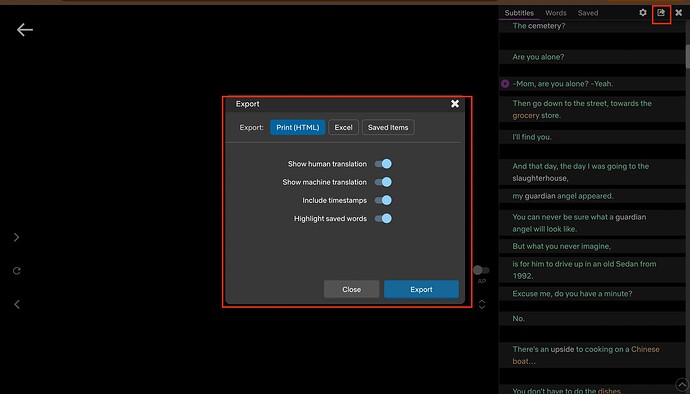Click the back arrow in the player
This screenshot has width=690, height=394.
coord(25,29)
